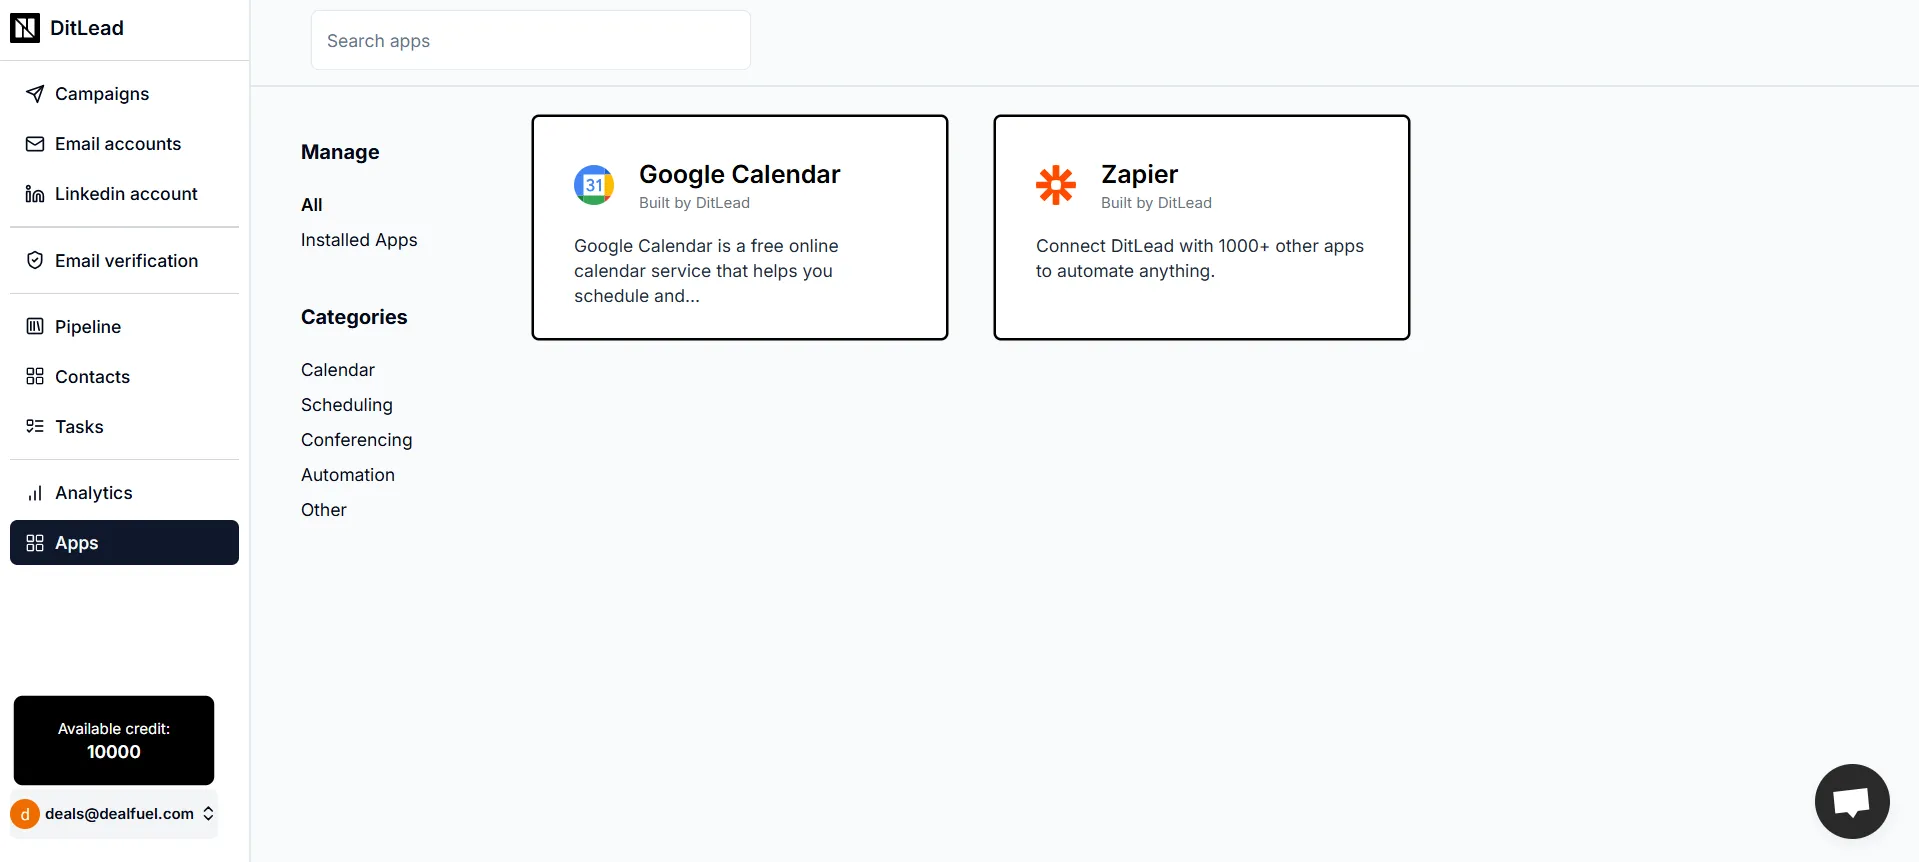The image size is (1919, 862).
Task: Click inside the Search apps field
Action: (x=530, y=41)
